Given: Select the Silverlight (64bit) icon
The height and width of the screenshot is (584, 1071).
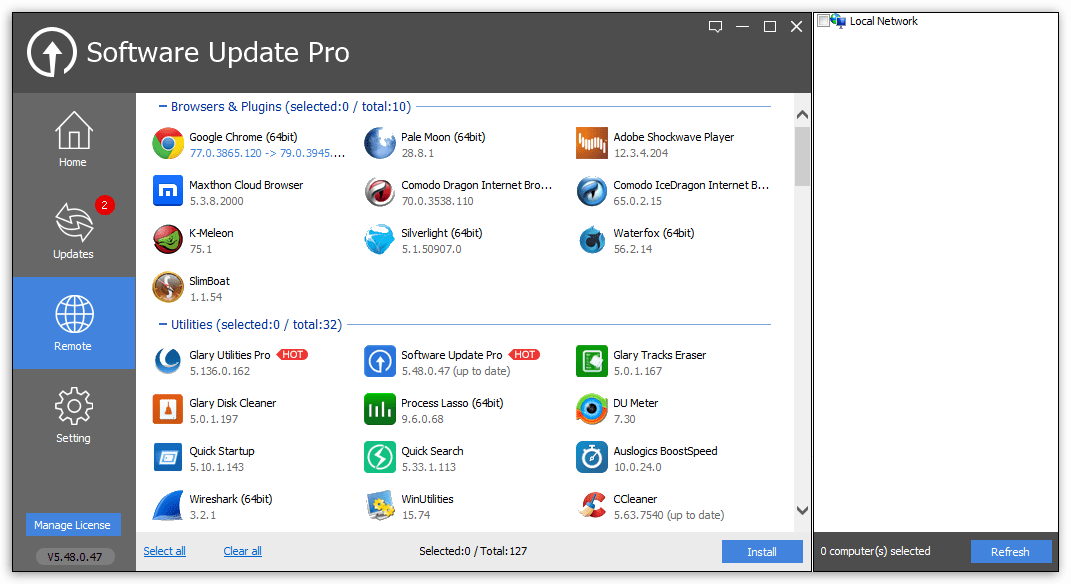Looking at the screenshot, I should coord(380,239).
